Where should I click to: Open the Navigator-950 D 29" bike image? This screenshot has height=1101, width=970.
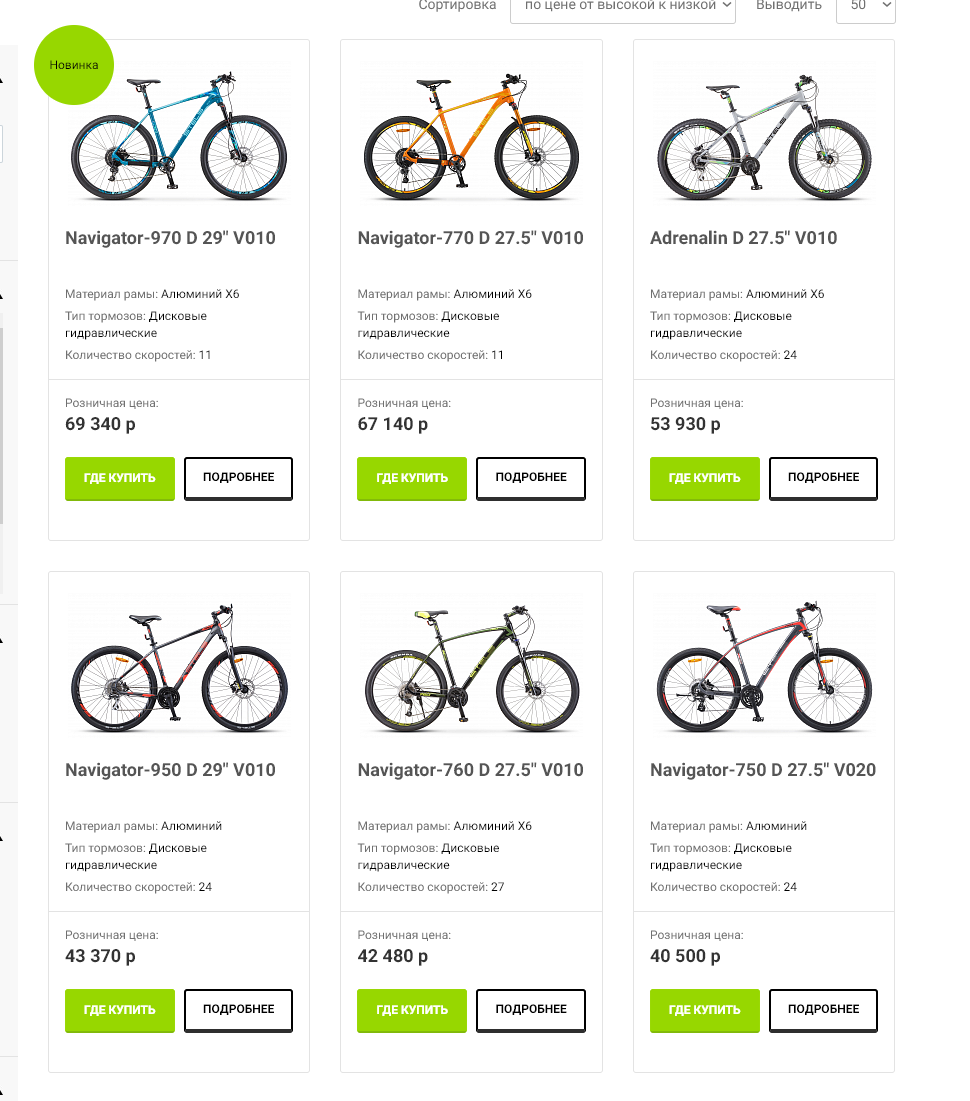point(179,668)
